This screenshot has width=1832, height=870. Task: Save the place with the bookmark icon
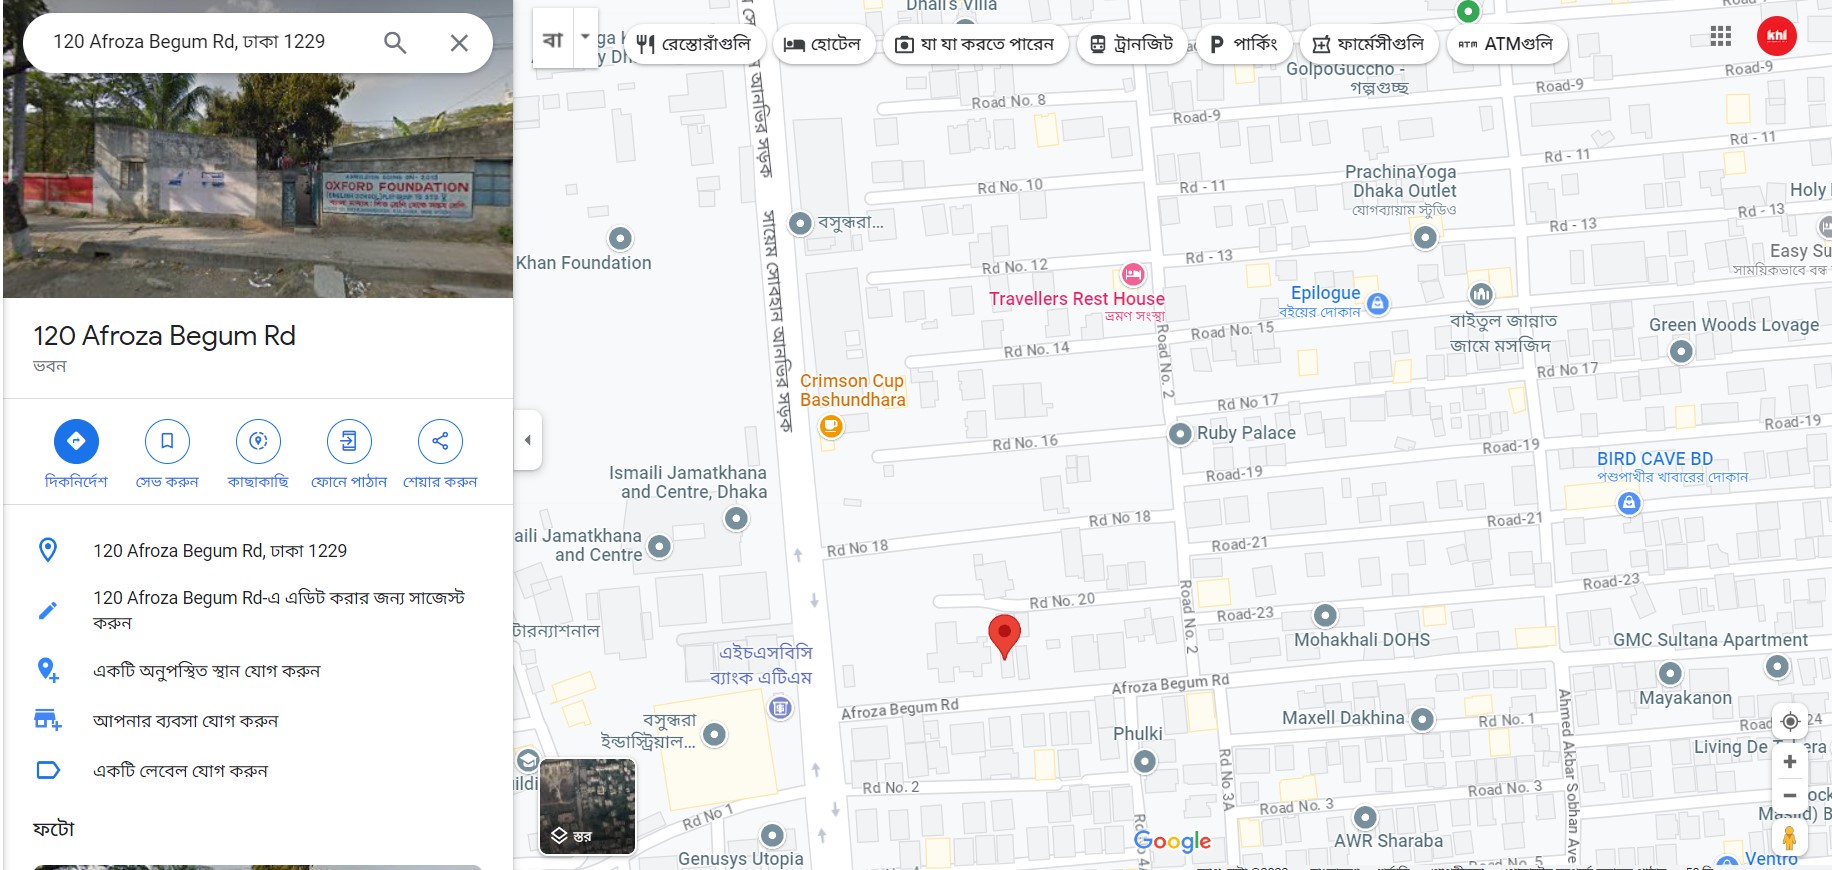pyautogui.click(x=167, y=441)
